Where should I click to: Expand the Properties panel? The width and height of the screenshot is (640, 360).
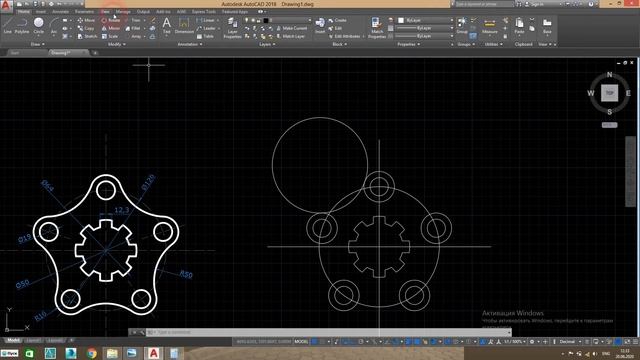(x=409, y=44)
